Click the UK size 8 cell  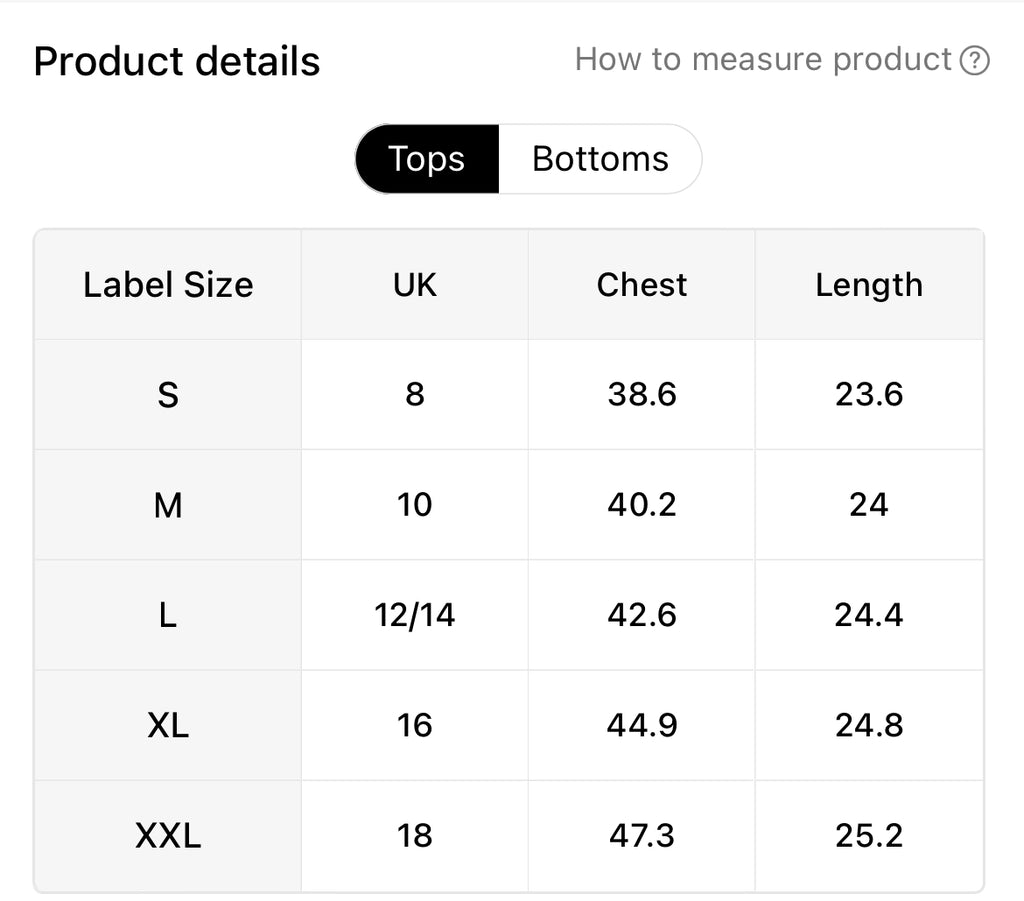tap(415, 395)
